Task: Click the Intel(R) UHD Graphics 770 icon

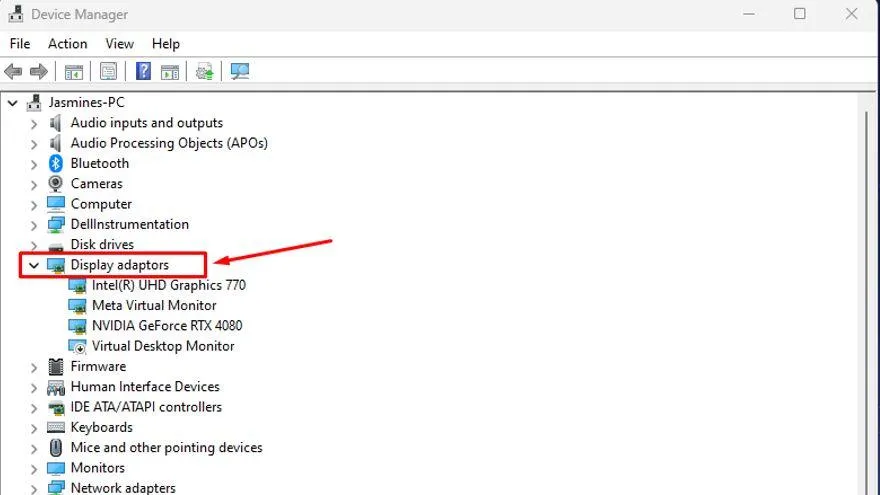Action: pos(77,286)
